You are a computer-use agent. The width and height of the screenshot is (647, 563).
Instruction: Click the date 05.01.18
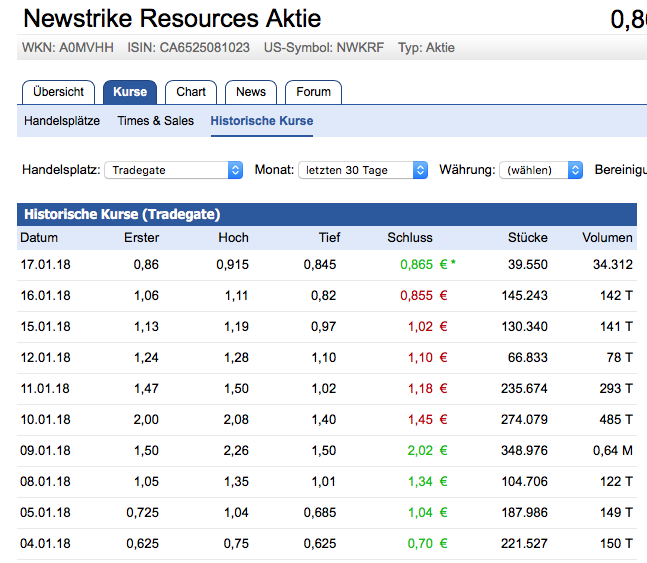(x=45, y=512)
